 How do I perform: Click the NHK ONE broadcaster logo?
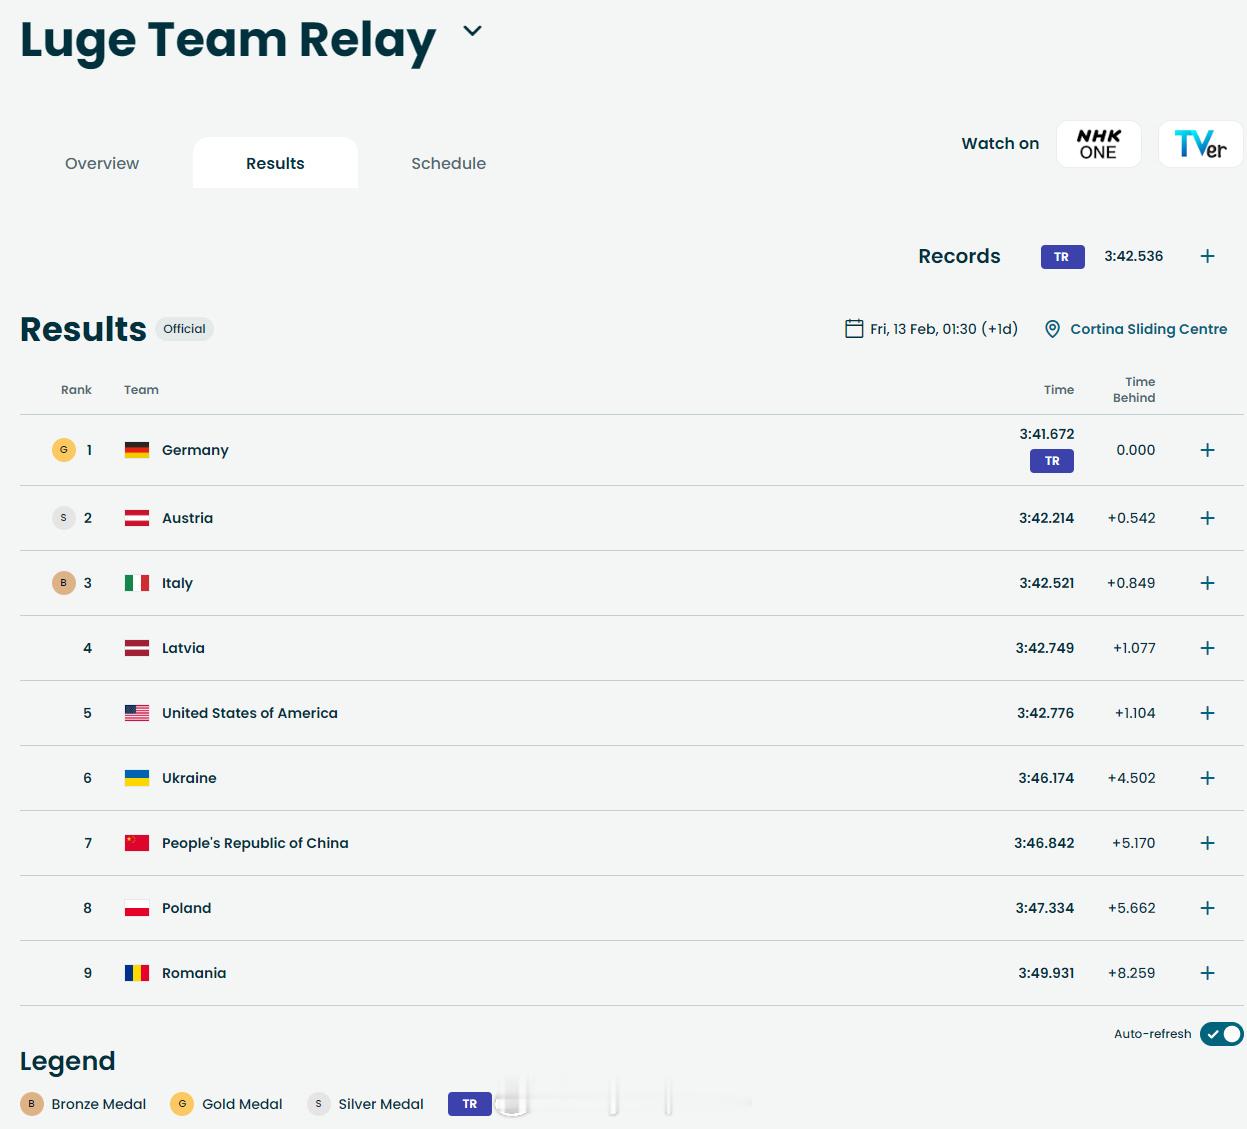click(x=1098, y=144)
